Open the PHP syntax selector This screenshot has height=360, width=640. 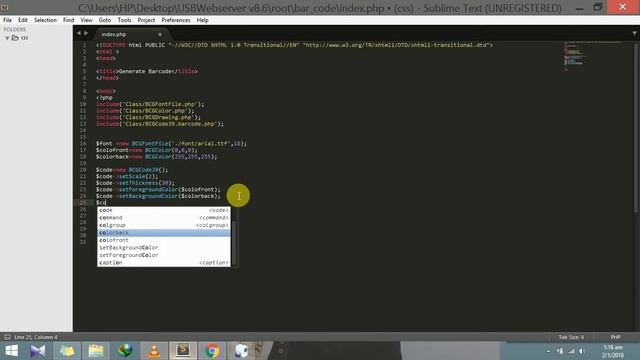coord(616,337)
